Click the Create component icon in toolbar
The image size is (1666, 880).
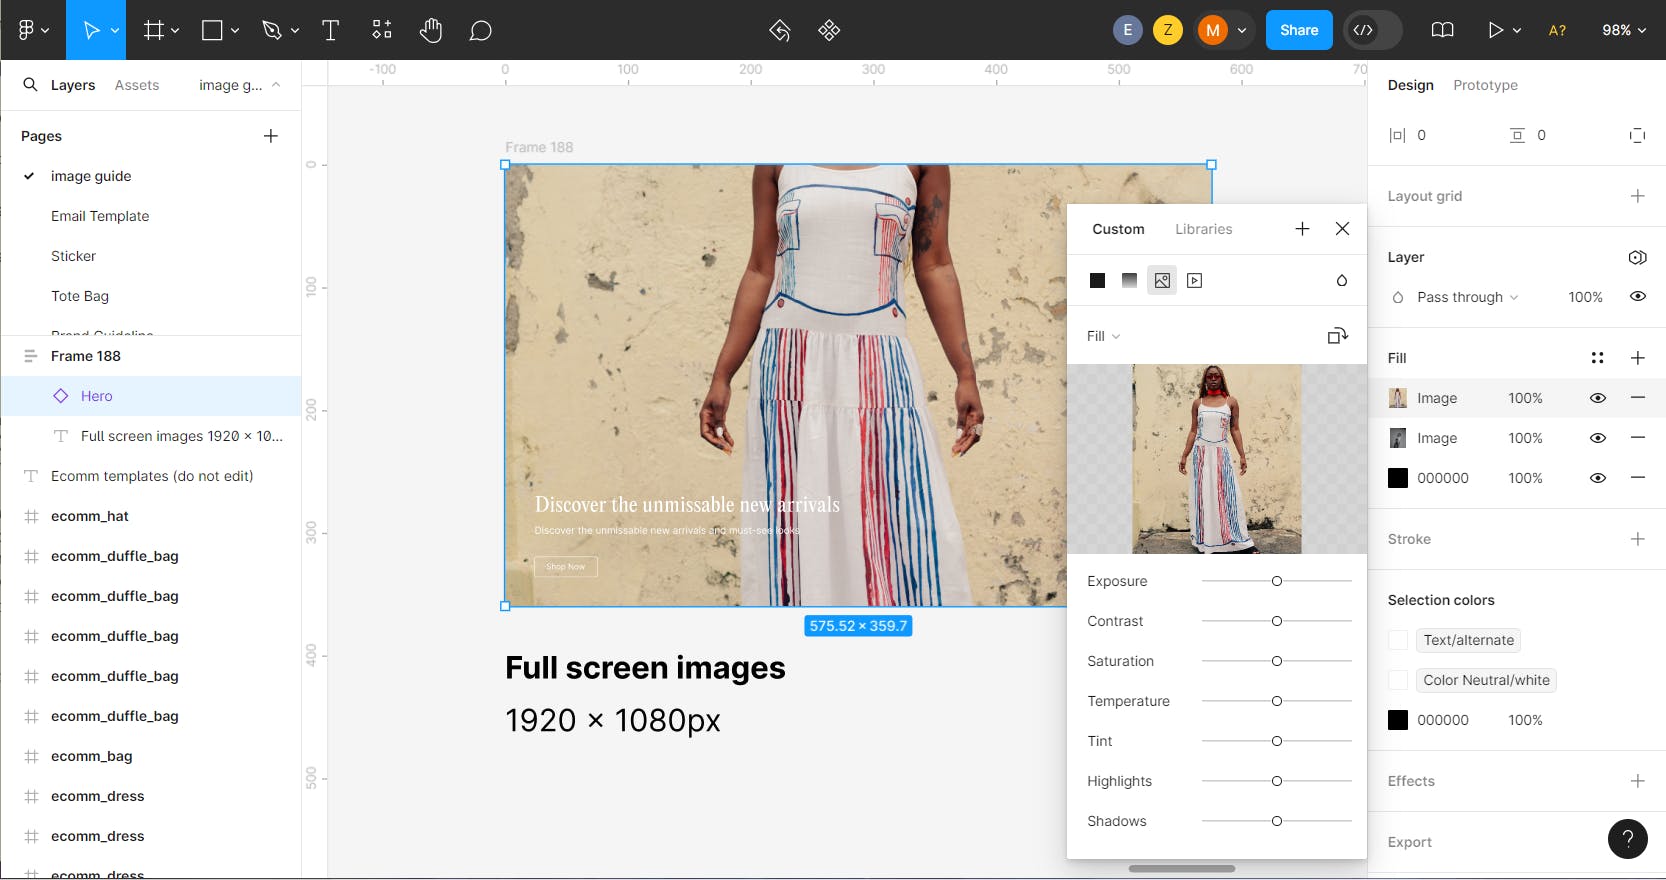tap(829, 30)
